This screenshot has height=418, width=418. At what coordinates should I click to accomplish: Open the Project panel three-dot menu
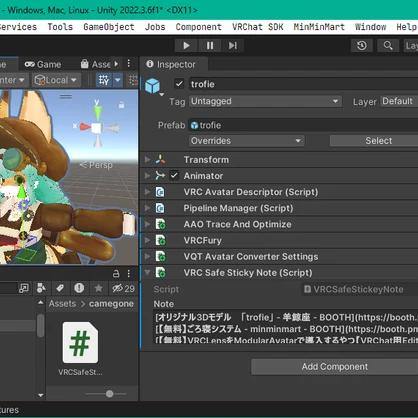[129, 274]
